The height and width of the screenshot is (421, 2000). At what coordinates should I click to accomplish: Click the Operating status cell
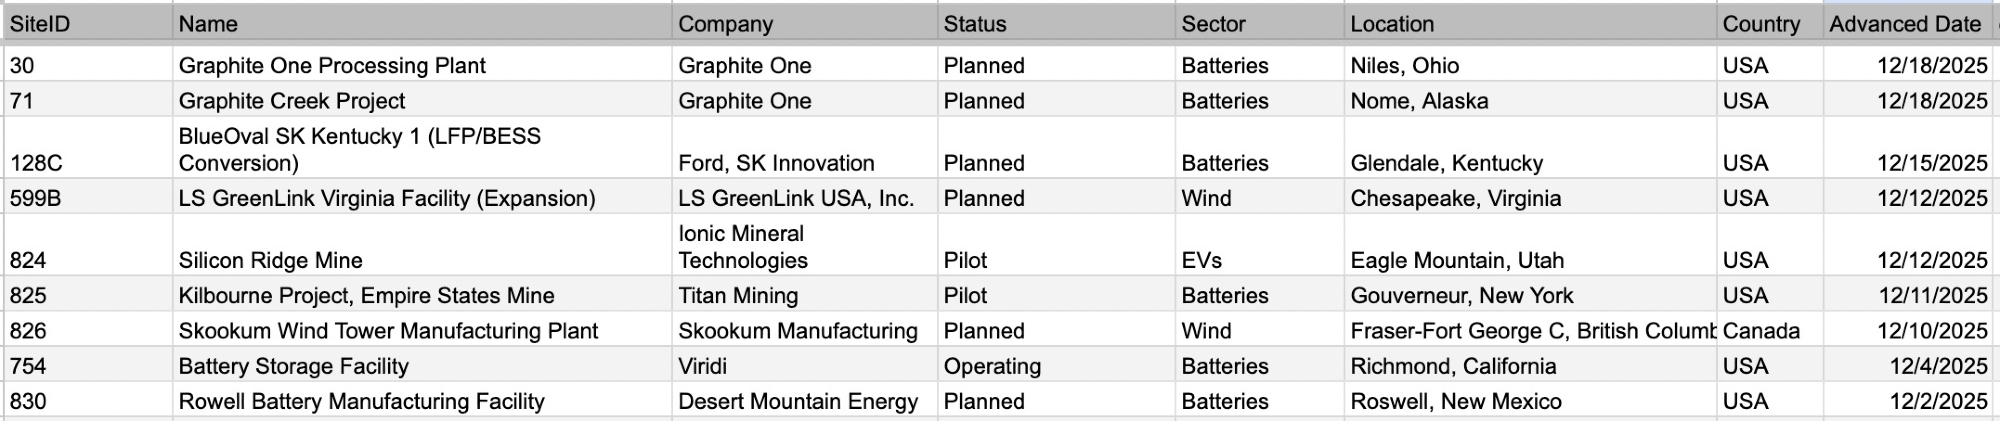coord(992,366)
